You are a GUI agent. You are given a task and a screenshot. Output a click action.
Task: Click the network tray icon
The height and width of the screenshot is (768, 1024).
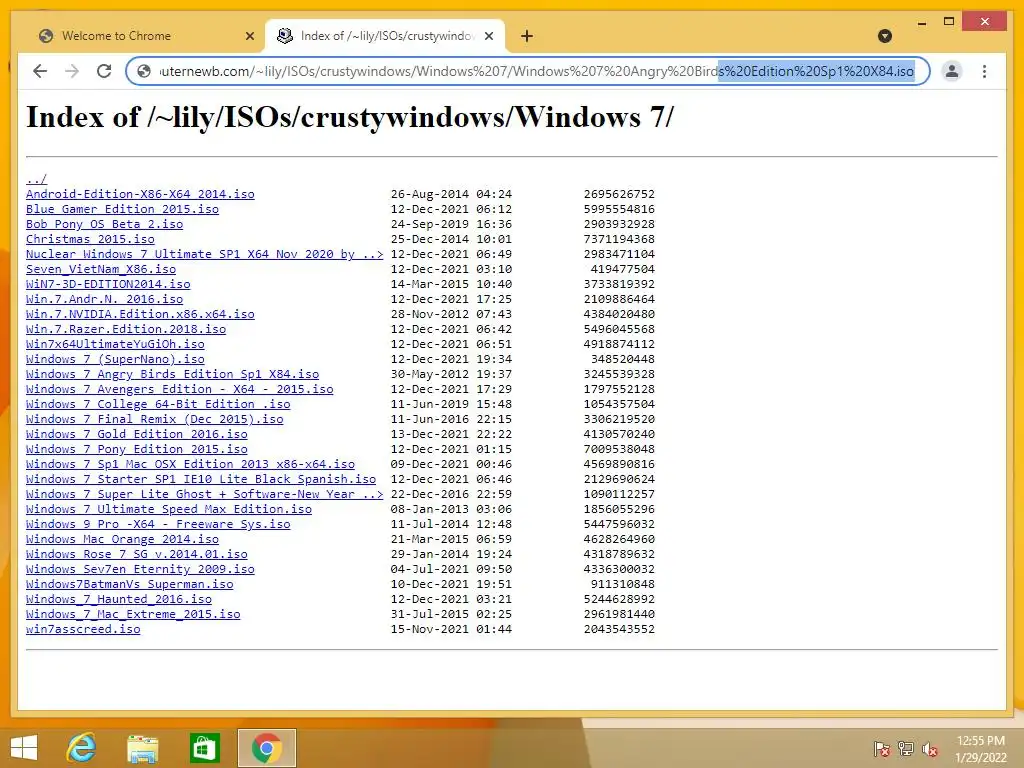(906, 749)
